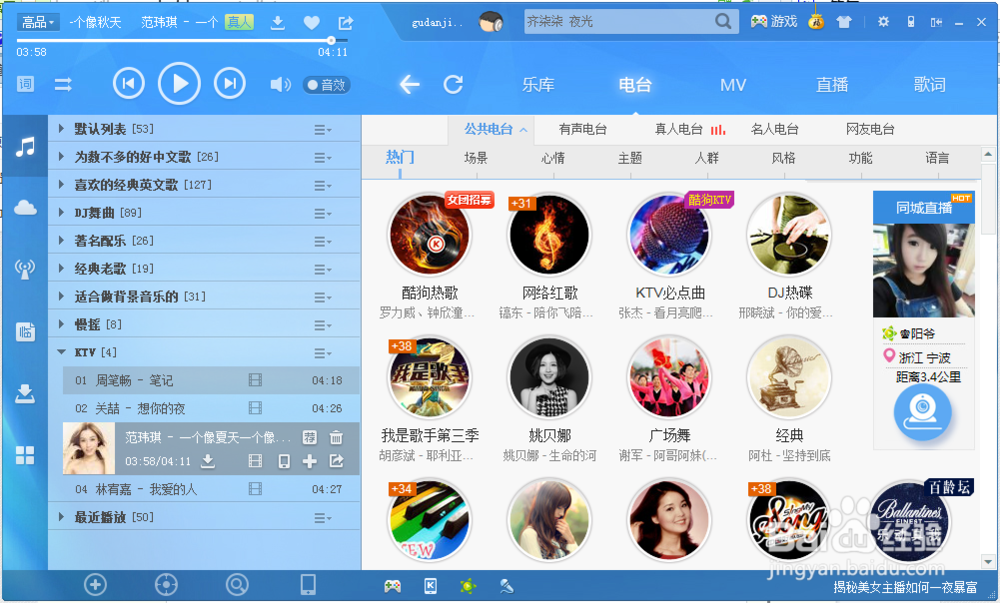Image resolution: width=1000 pixels, height=603 pixels.
Task: Search local list magnifier circle icon
Action: tap(237, 585)
